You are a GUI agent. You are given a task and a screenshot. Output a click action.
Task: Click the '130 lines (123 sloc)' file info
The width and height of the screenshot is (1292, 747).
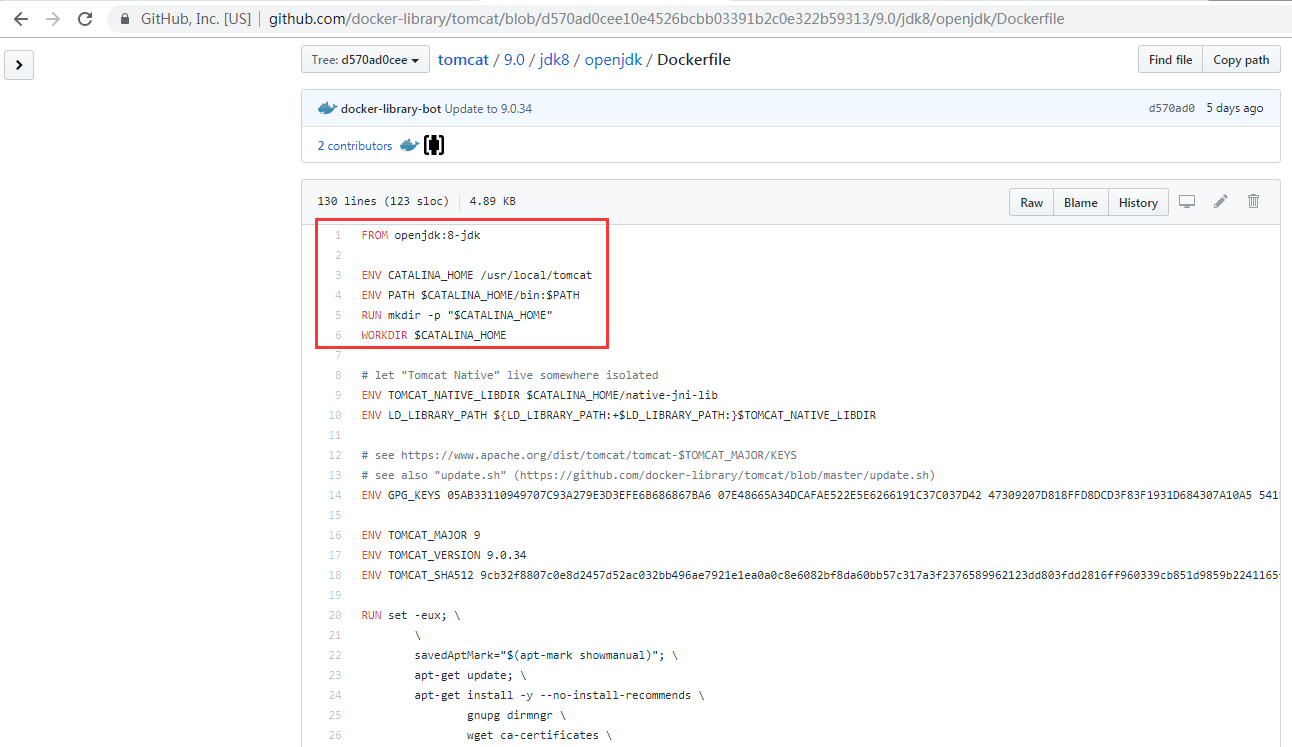tap(383, 201)
